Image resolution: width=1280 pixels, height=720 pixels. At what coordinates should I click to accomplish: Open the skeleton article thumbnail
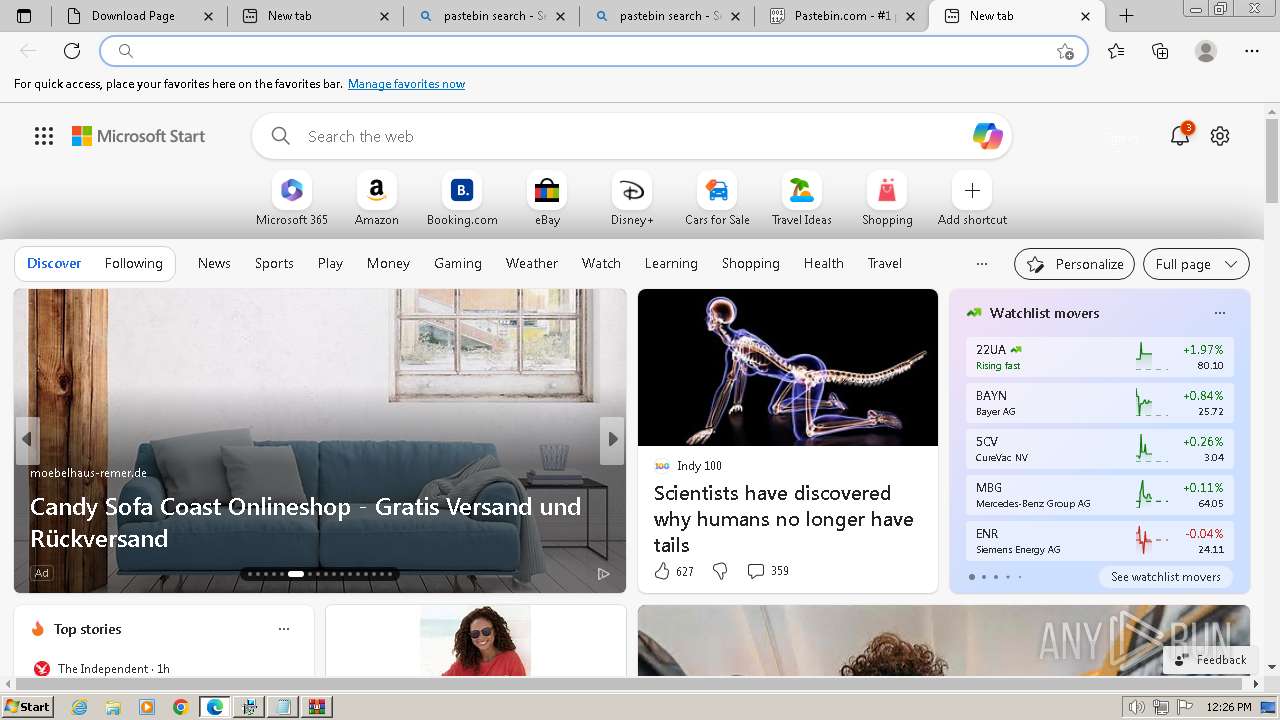pyautogui.click(x=788, y=367)
